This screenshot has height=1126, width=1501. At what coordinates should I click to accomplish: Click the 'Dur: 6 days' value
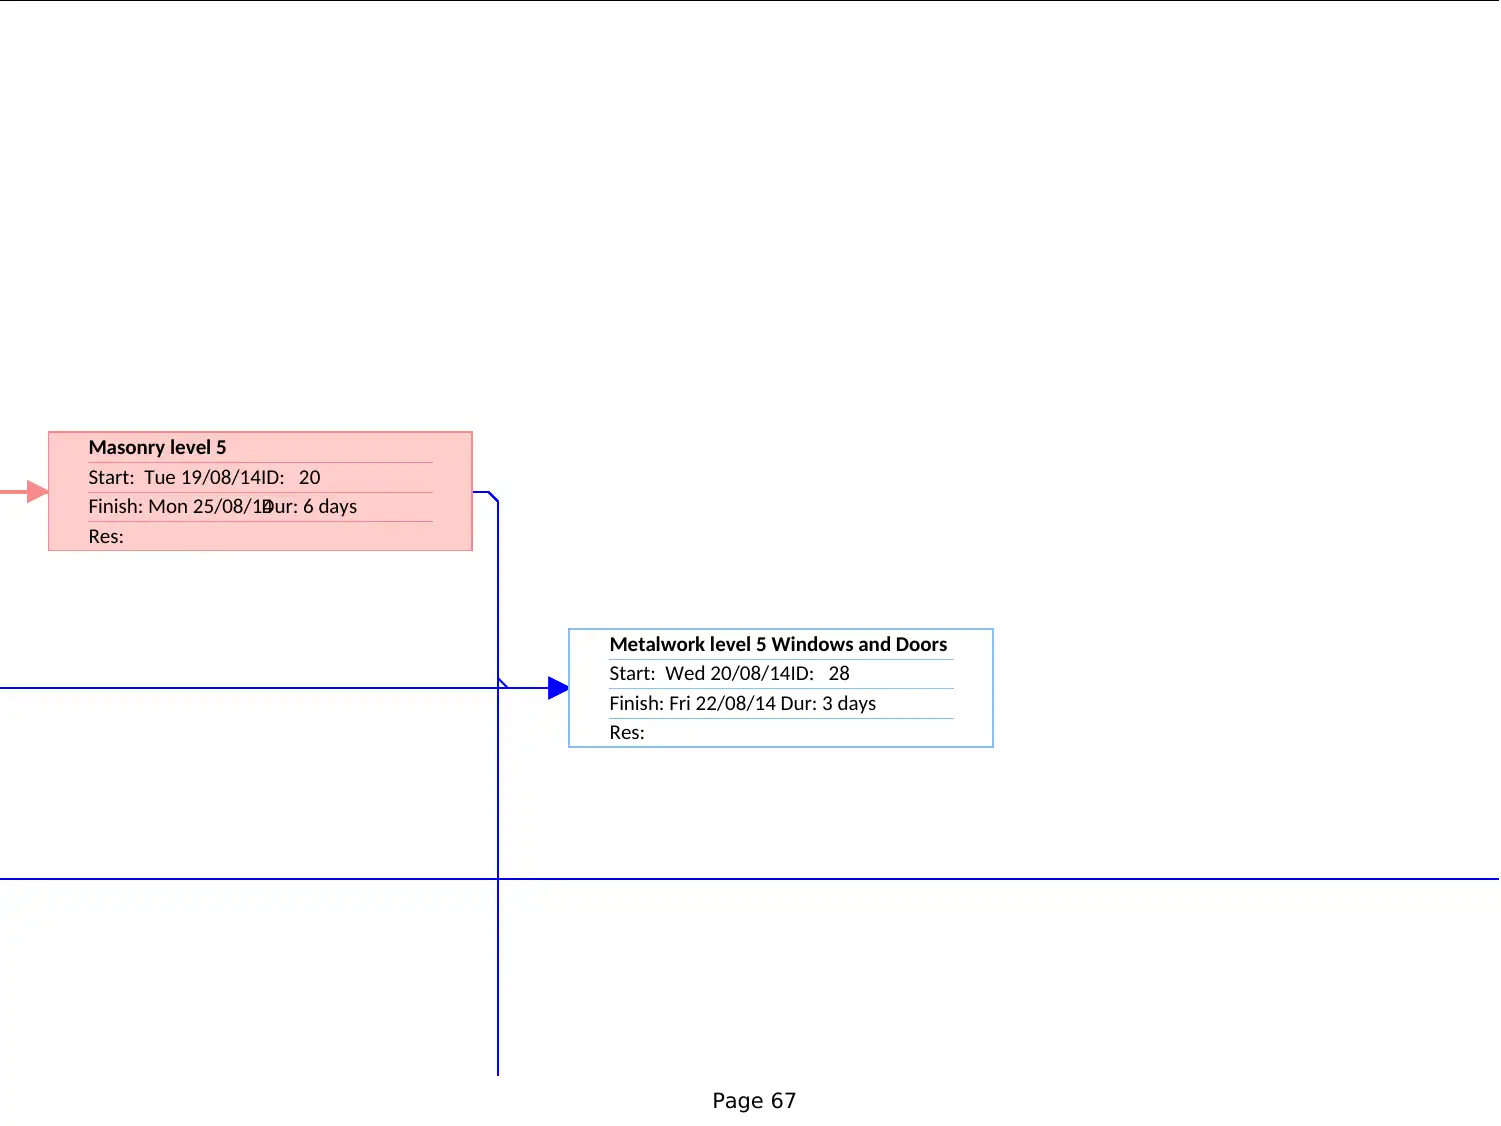tap(310, 506)
